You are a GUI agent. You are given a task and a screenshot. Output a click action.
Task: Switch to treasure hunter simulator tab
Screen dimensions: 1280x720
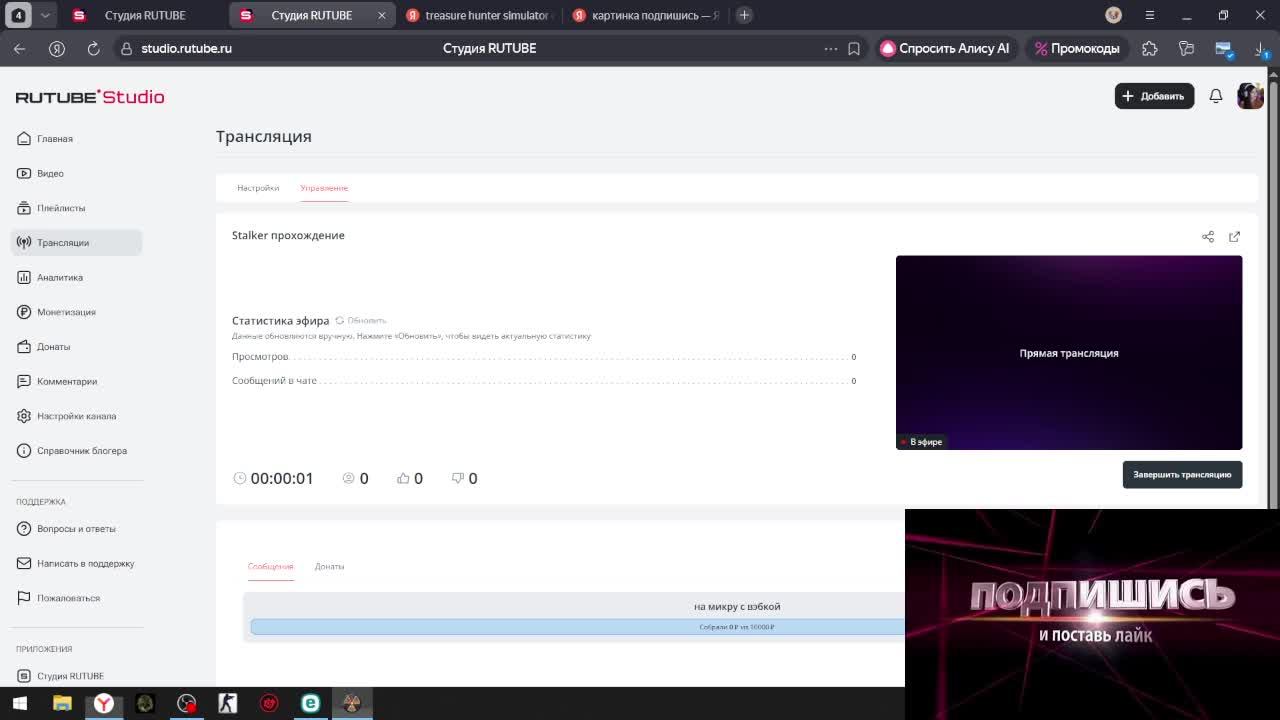coord(480,15)
